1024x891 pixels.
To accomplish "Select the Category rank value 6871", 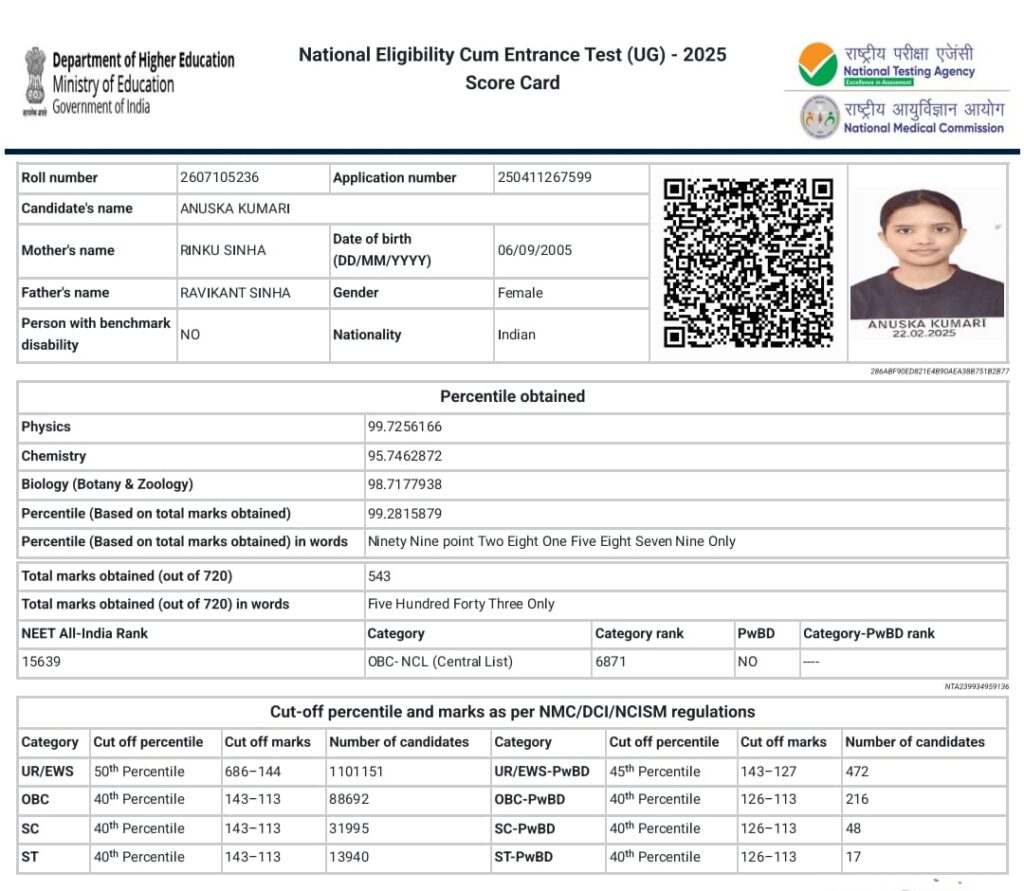I will 610,661.
